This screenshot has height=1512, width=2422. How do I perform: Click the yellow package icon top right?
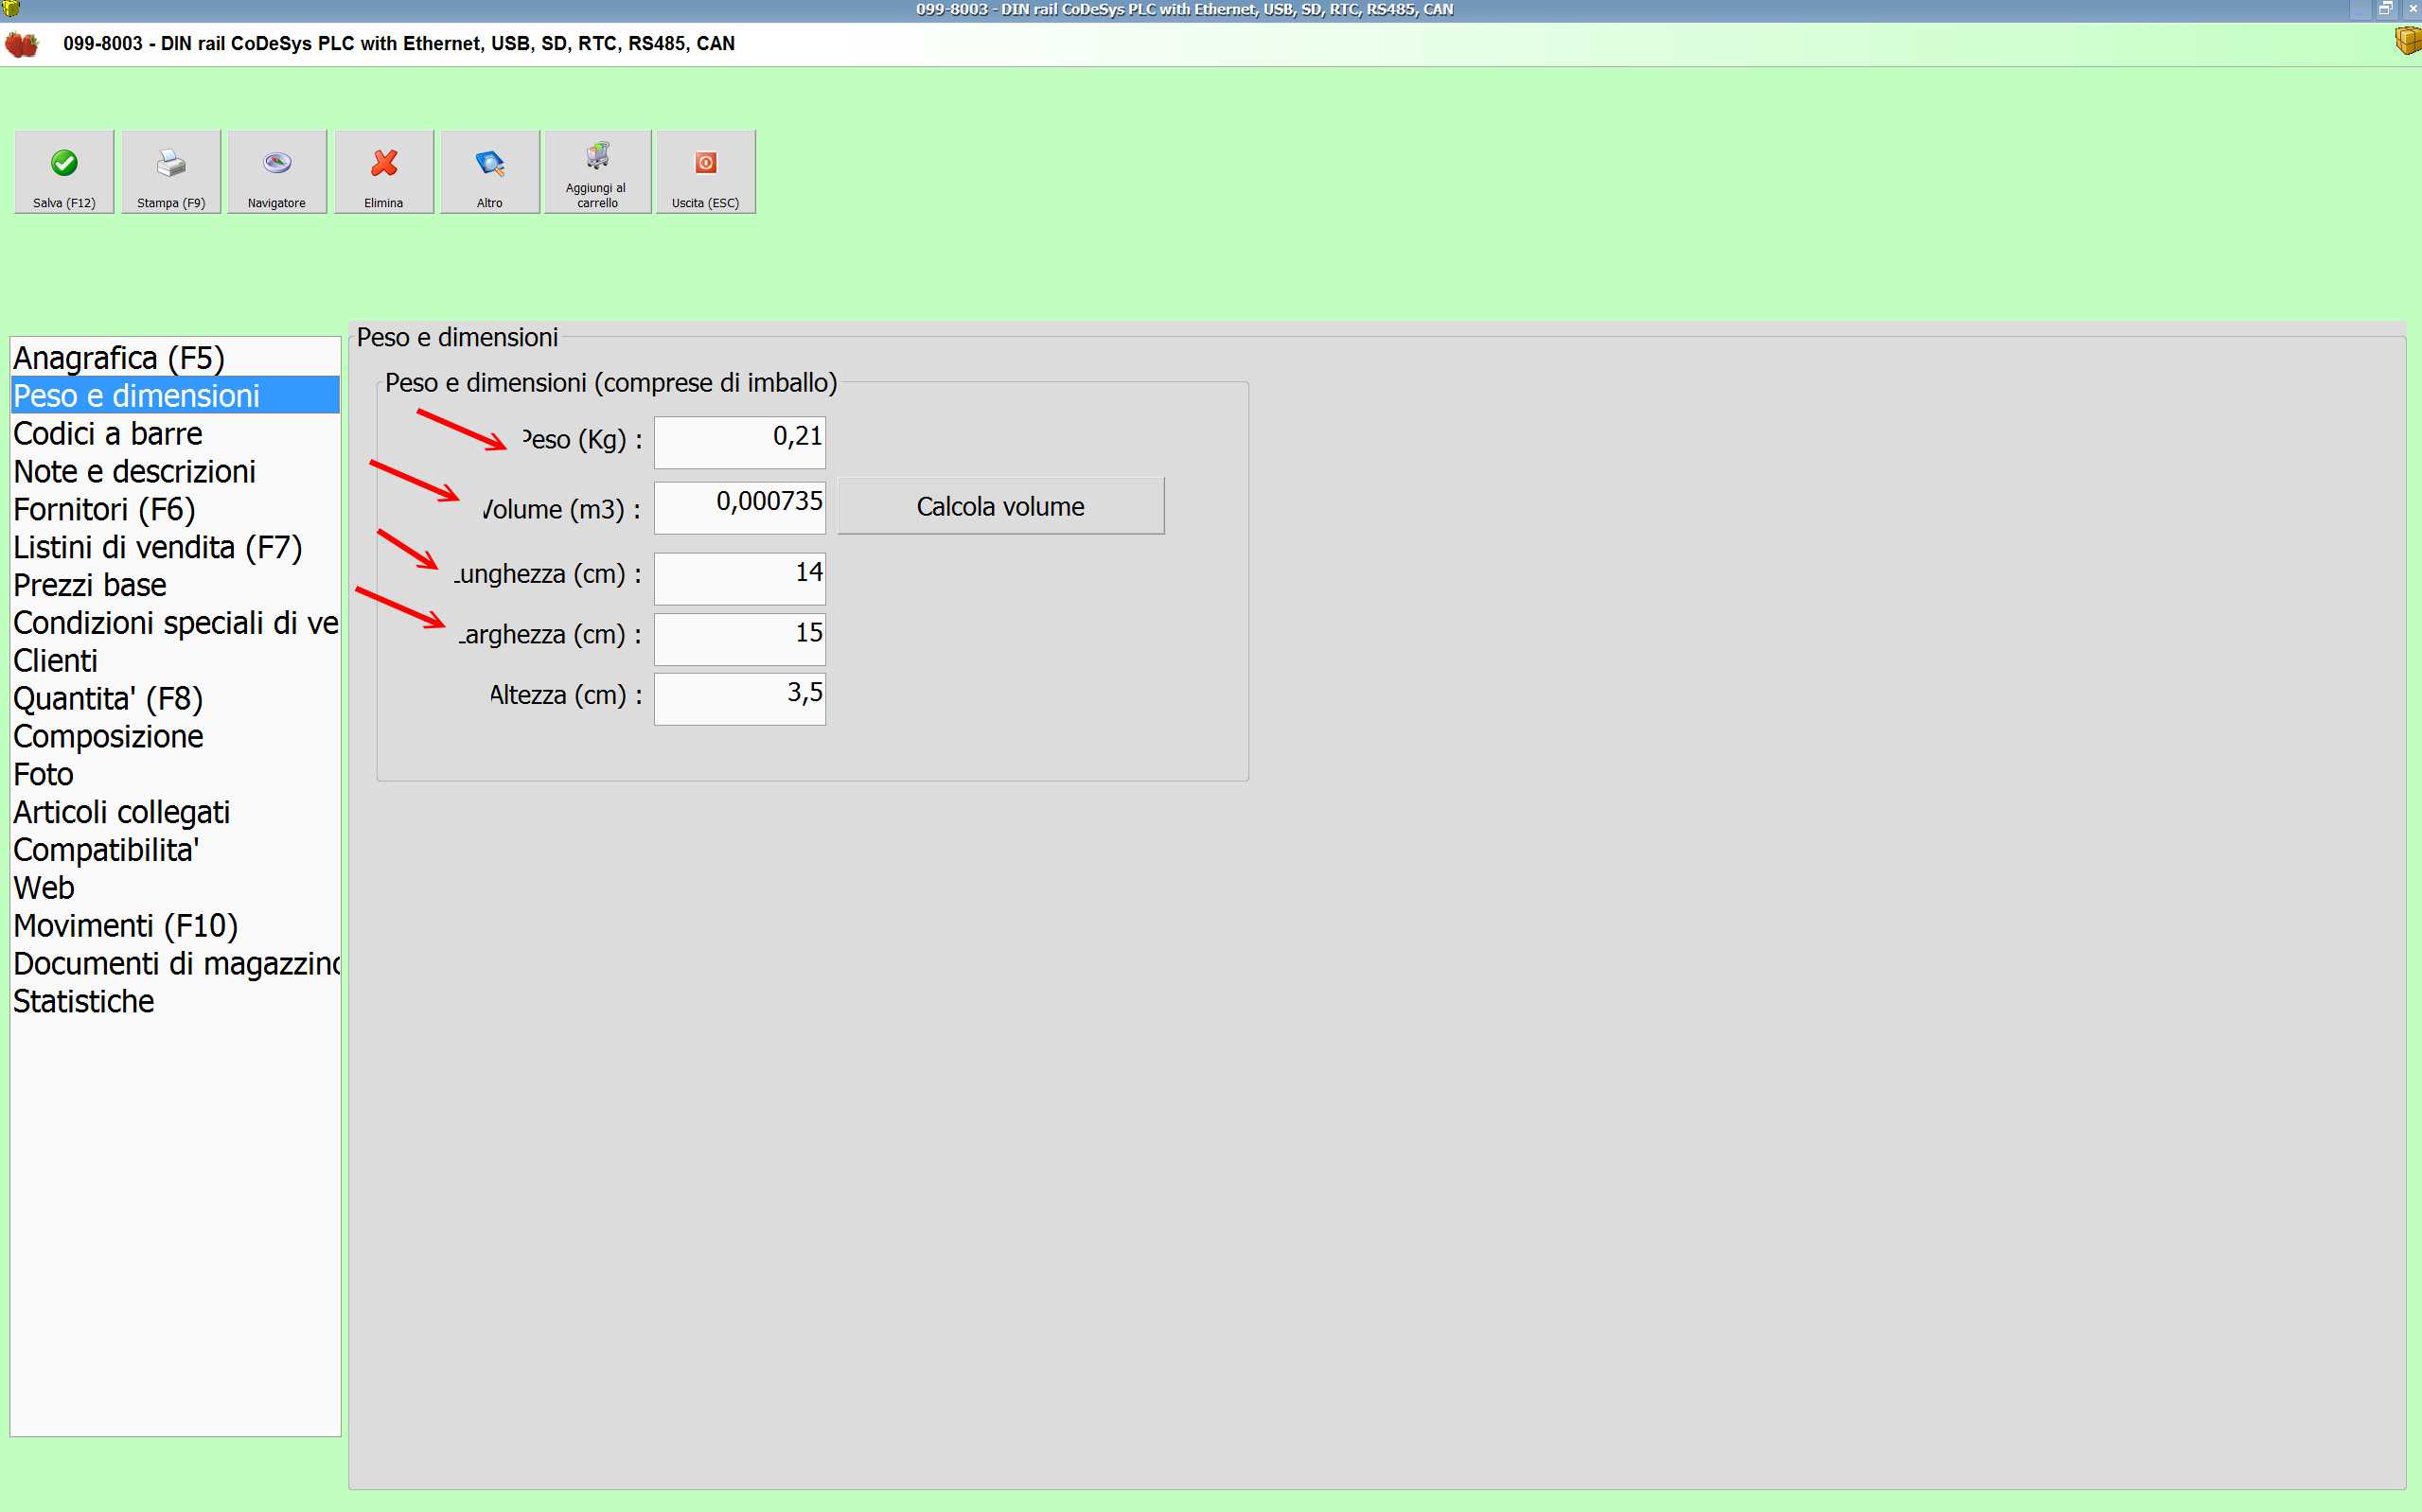pyautogui.click(x=2408, y=41)
